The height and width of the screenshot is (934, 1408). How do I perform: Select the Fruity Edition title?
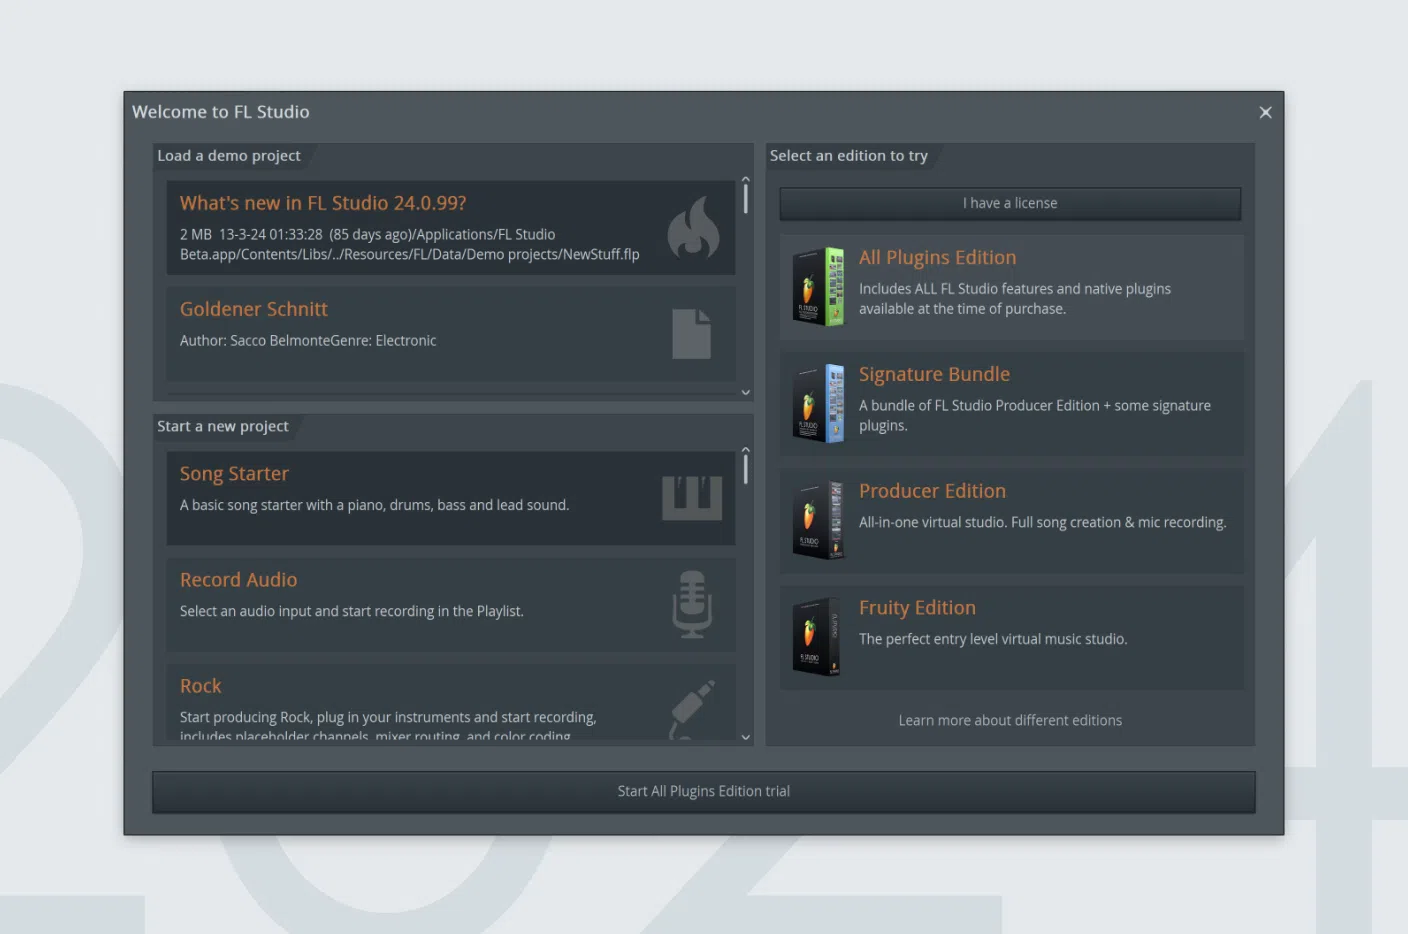coord(917,608)
